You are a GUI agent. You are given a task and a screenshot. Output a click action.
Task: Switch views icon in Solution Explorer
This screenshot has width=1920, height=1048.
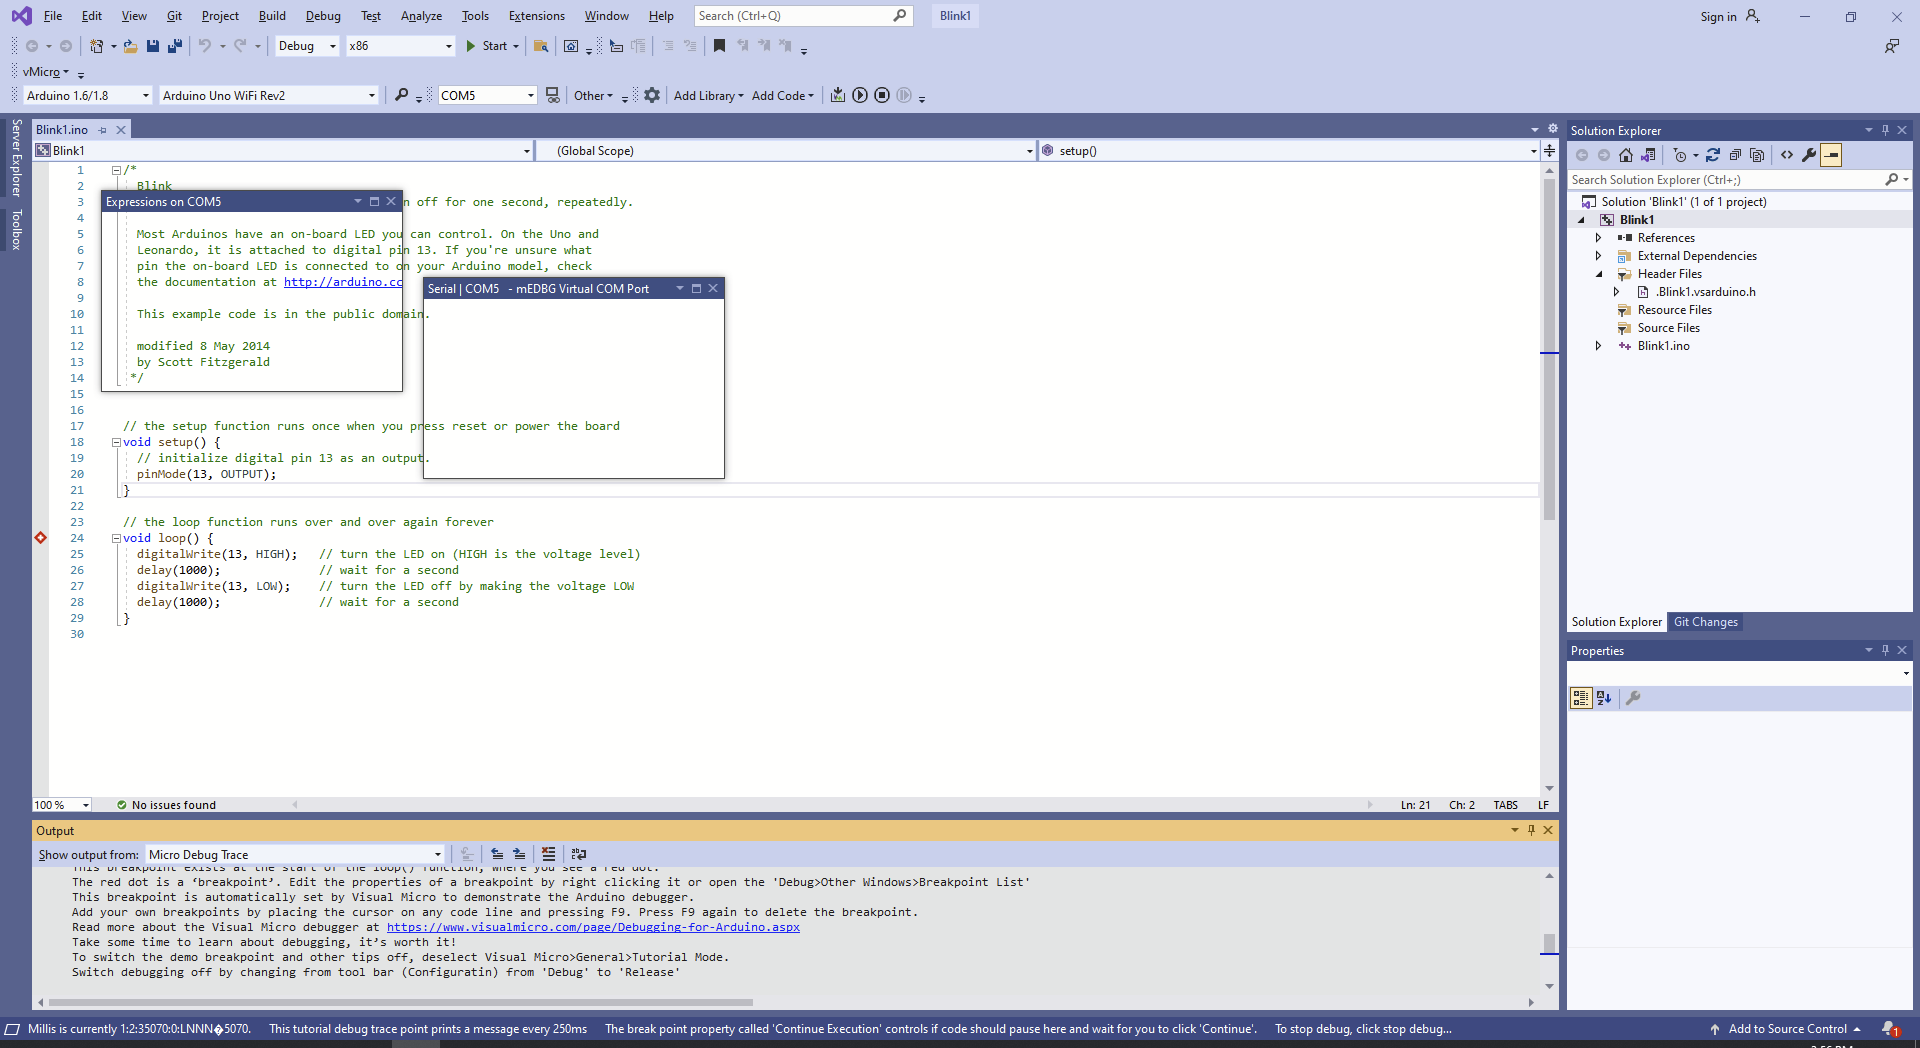(x=1649, y=155)
